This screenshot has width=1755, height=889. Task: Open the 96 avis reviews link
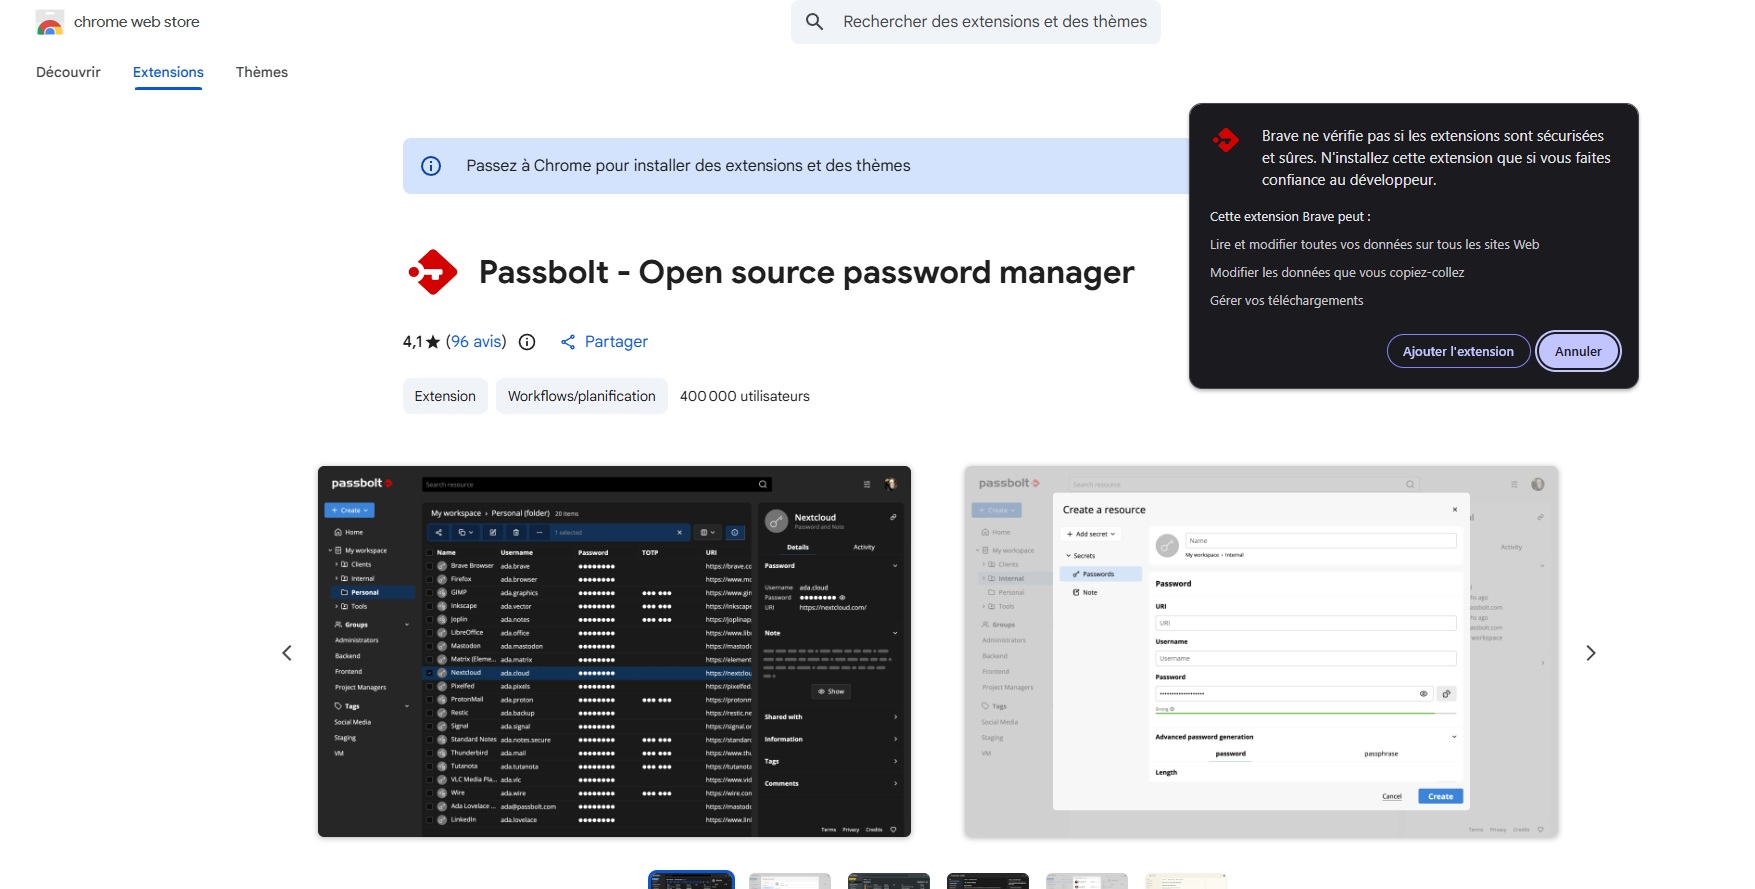tap(476, 342)
